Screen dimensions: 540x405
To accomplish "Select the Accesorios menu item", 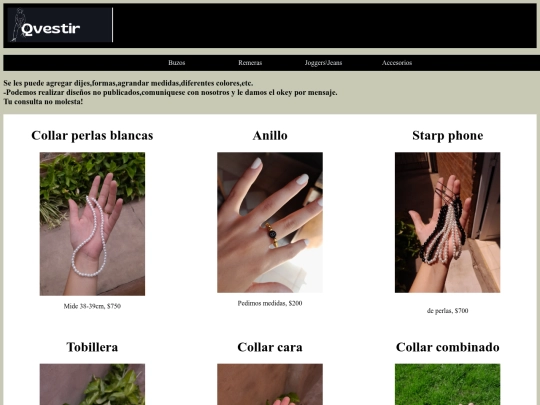I will coord(397,63).
